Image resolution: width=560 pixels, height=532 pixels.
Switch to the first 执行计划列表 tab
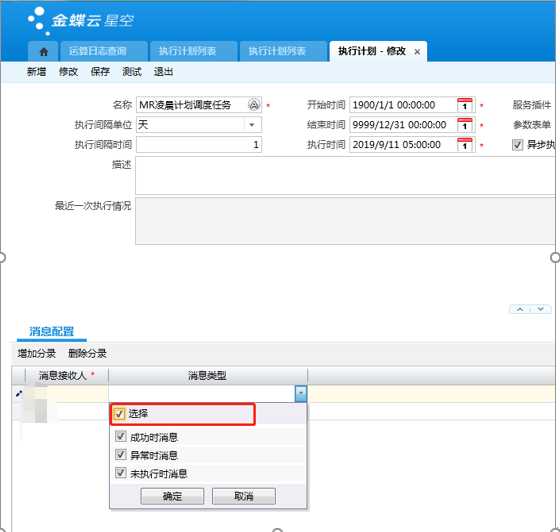click(x=194, y=51)
